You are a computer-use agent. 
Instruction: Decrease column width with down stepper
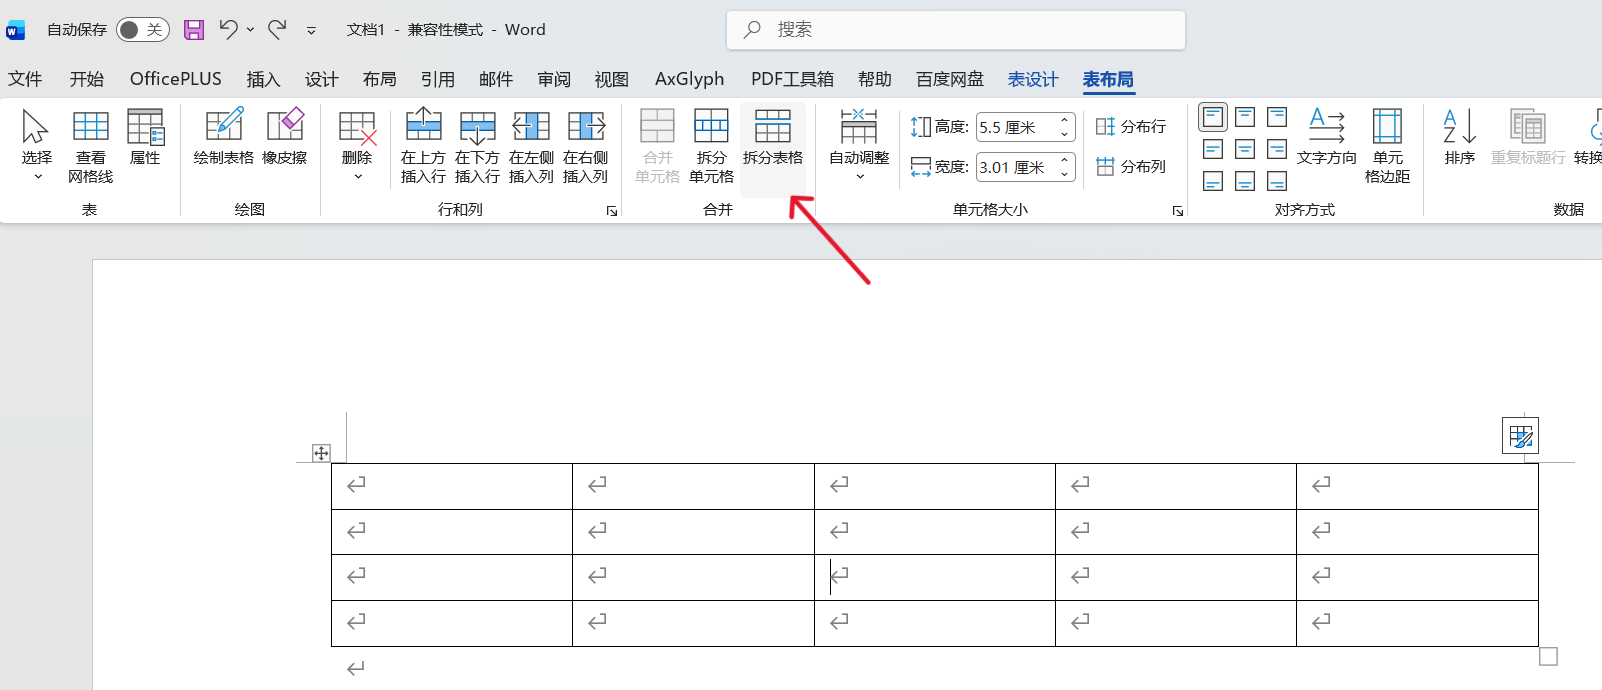coord(1065,174)
